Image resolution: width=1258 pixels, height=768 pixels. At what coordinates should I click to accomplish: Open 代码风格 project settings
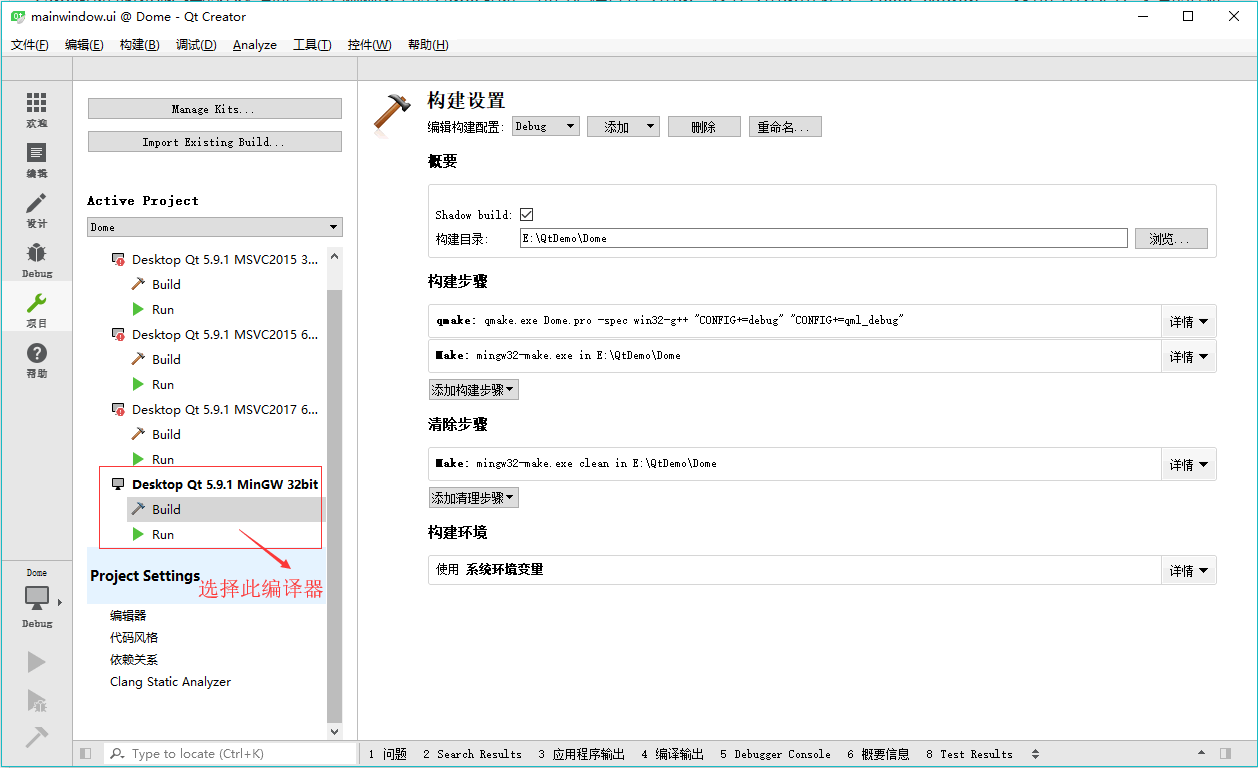coord(134,638)
